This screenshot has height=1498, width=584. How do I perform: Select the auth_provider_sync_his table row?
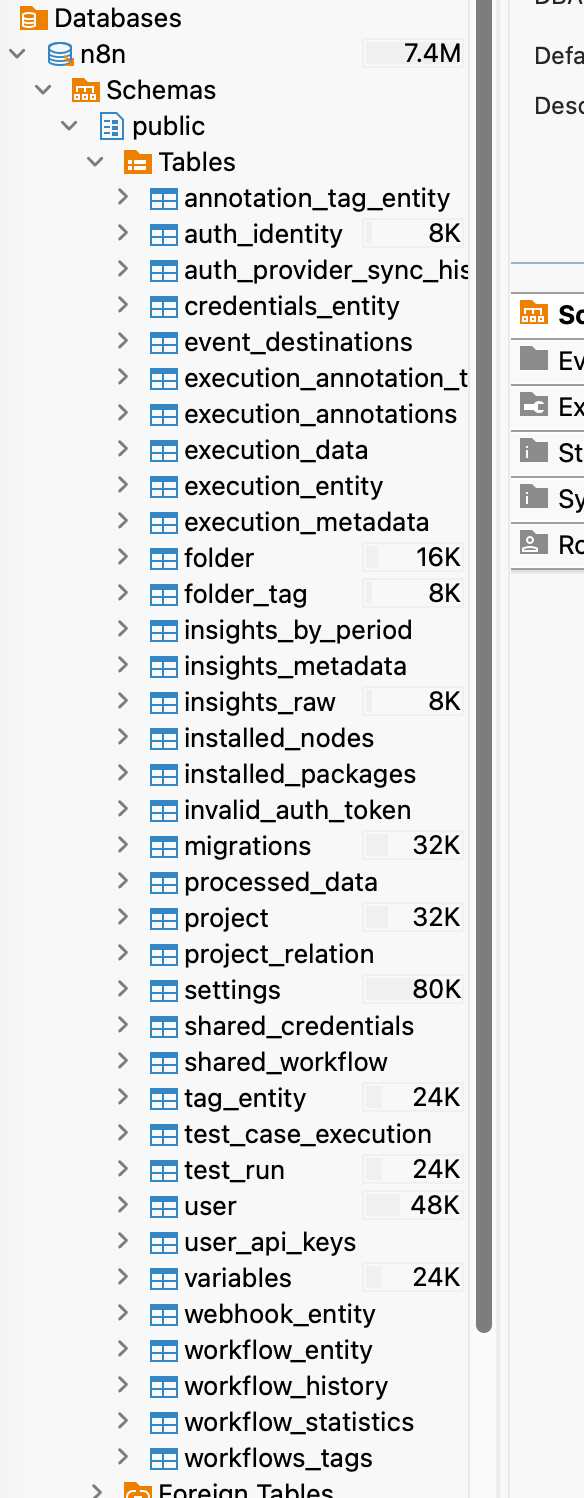[x=326, y=270]
